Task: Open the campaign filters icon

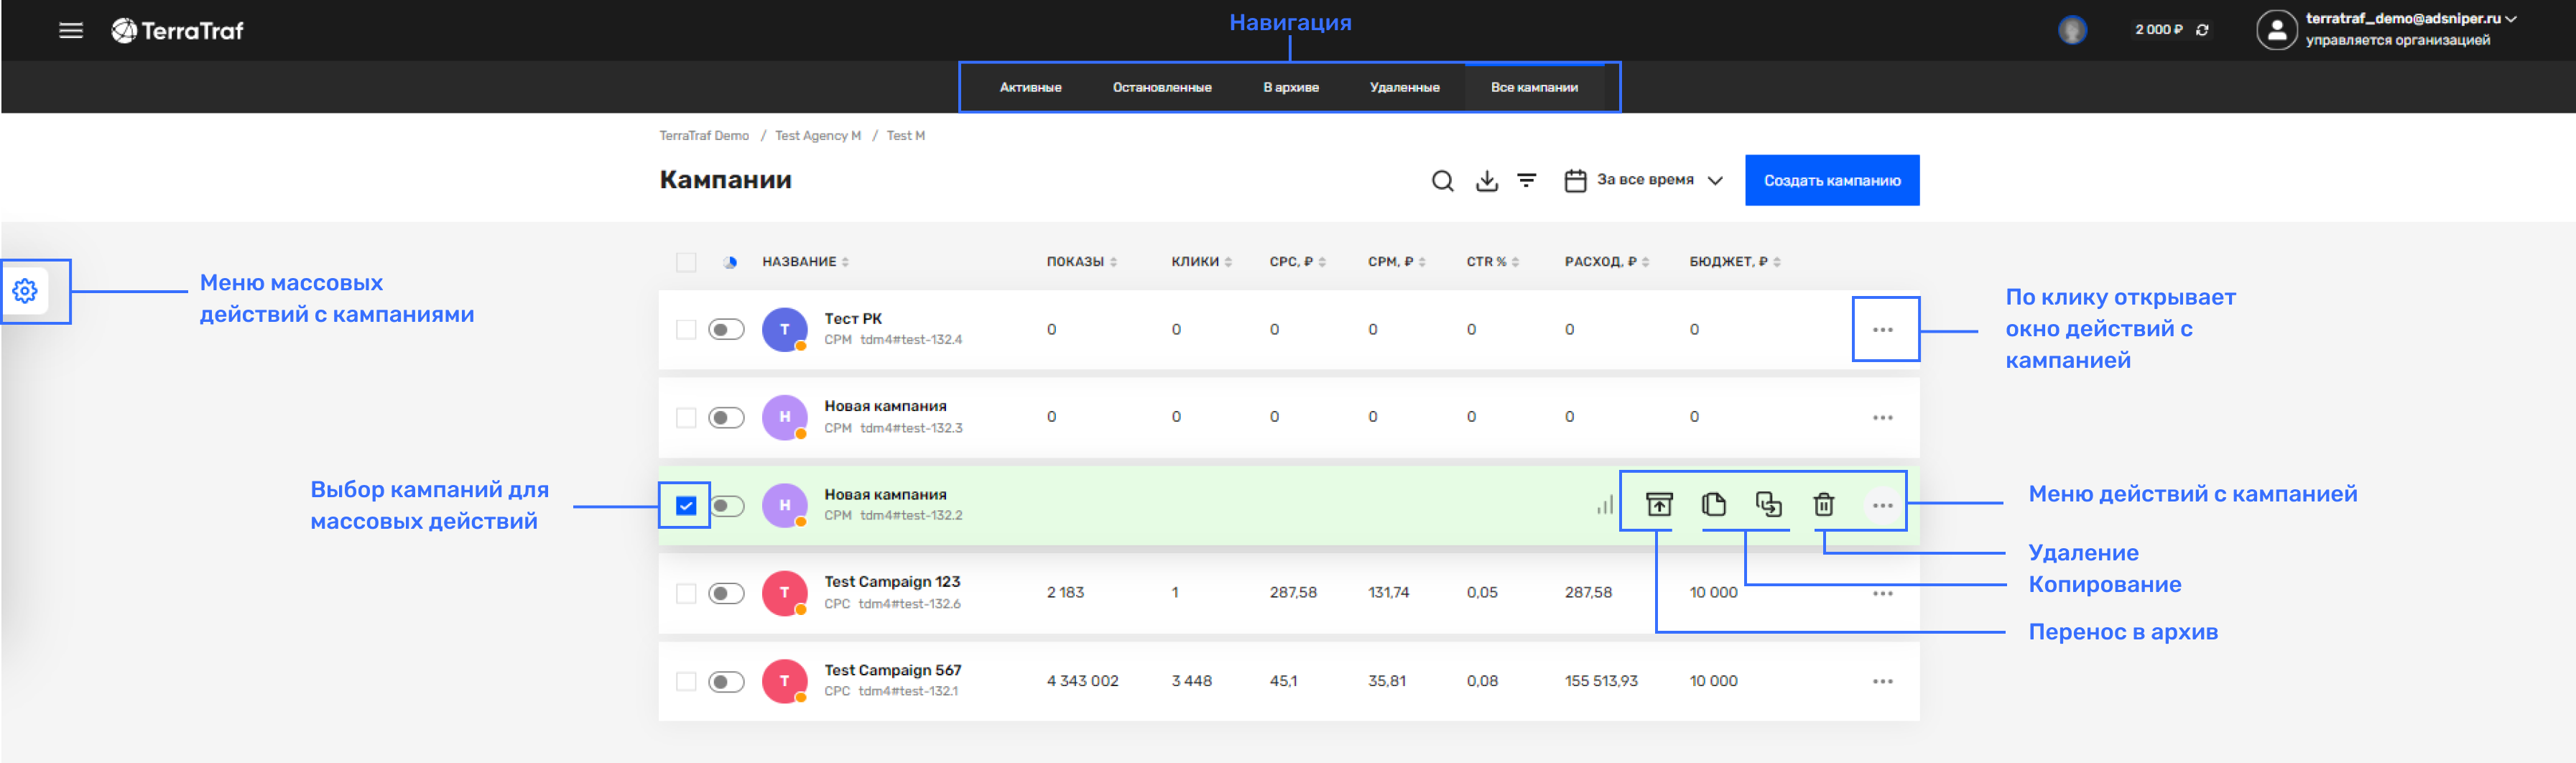Action: (x=1526, y=180)
